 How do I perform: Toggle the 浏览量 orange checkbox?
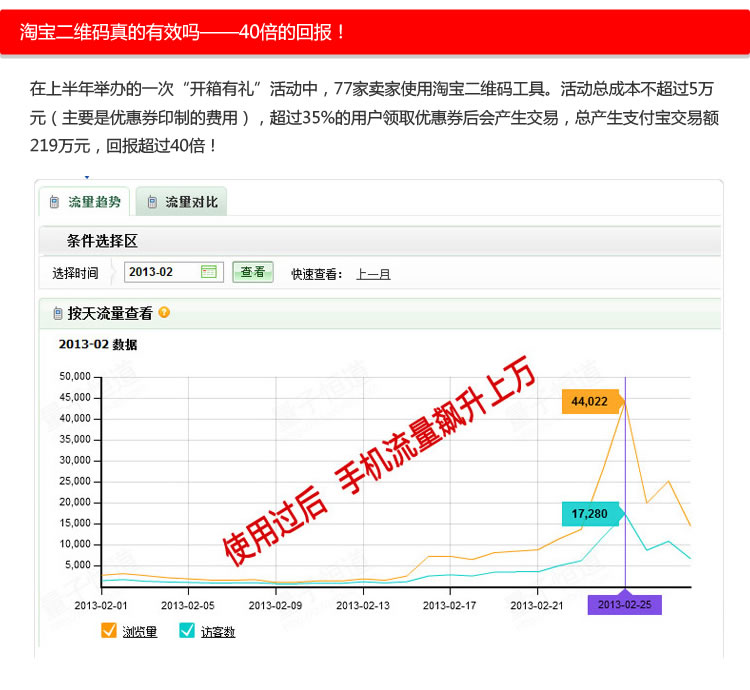click(109, 630)
